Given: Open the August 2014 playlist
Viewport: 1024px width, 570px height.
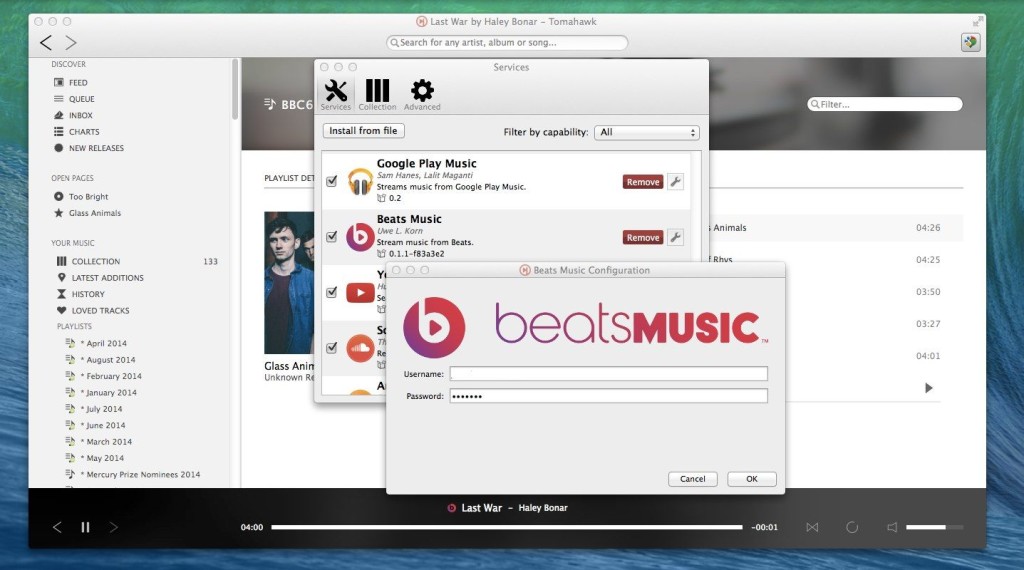Looking at the screenshot, I should pyautogui.click(x=110, y=360).
